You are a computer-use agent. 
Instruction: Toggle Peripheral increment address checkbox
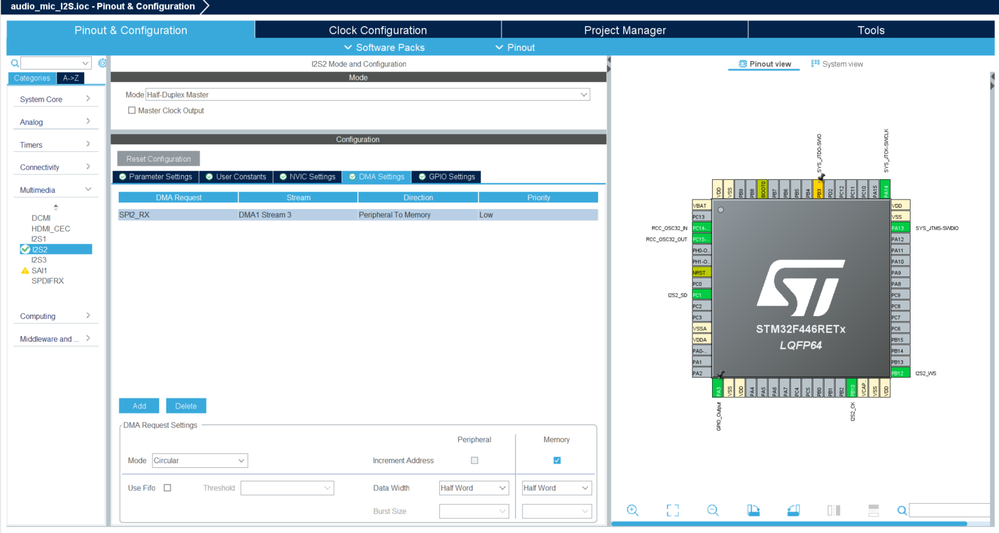pos(474,460)
